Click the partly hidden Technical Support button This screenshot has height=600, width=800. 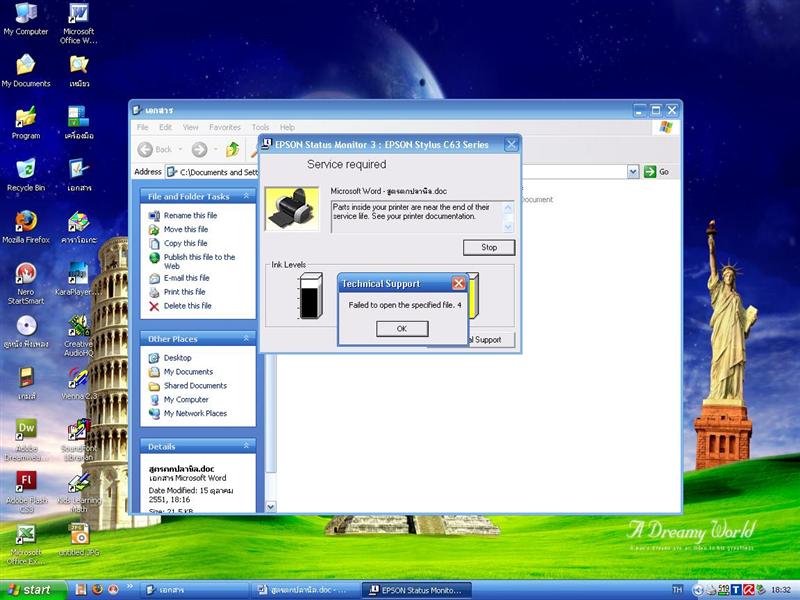tap(488, 340)
